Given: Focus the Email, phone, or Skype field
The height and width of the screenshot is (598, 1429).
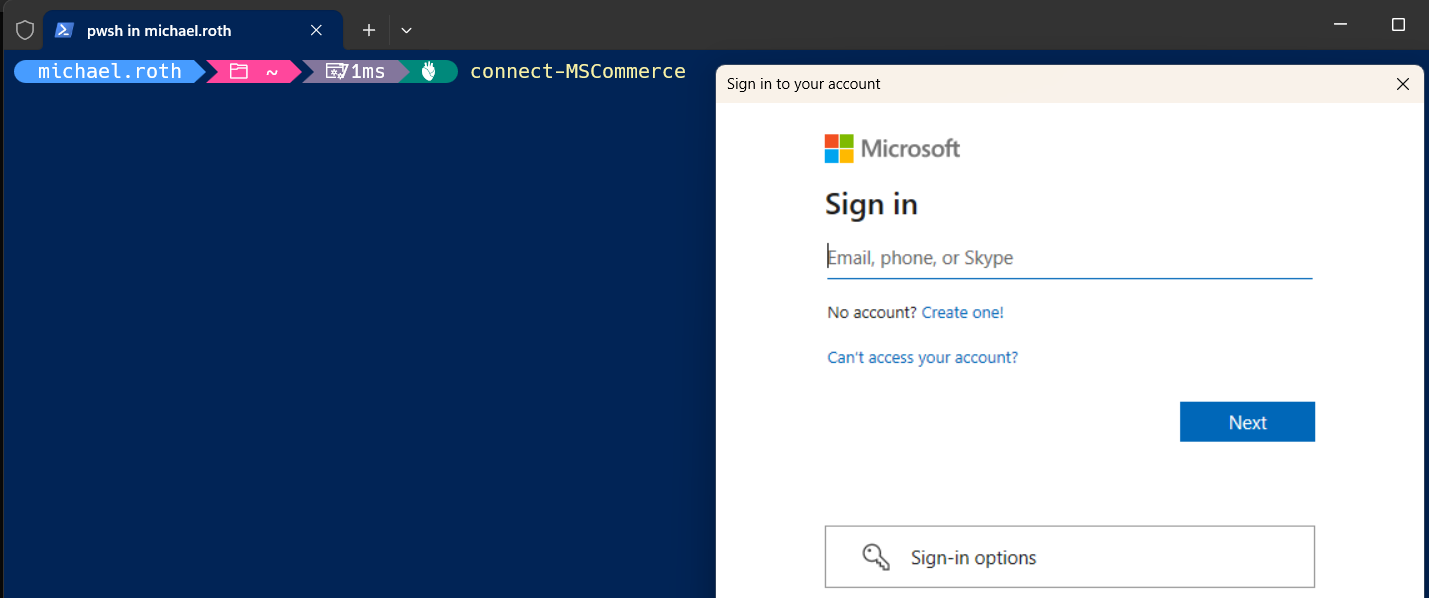Looking at the screenshot, I should 1069,258.
